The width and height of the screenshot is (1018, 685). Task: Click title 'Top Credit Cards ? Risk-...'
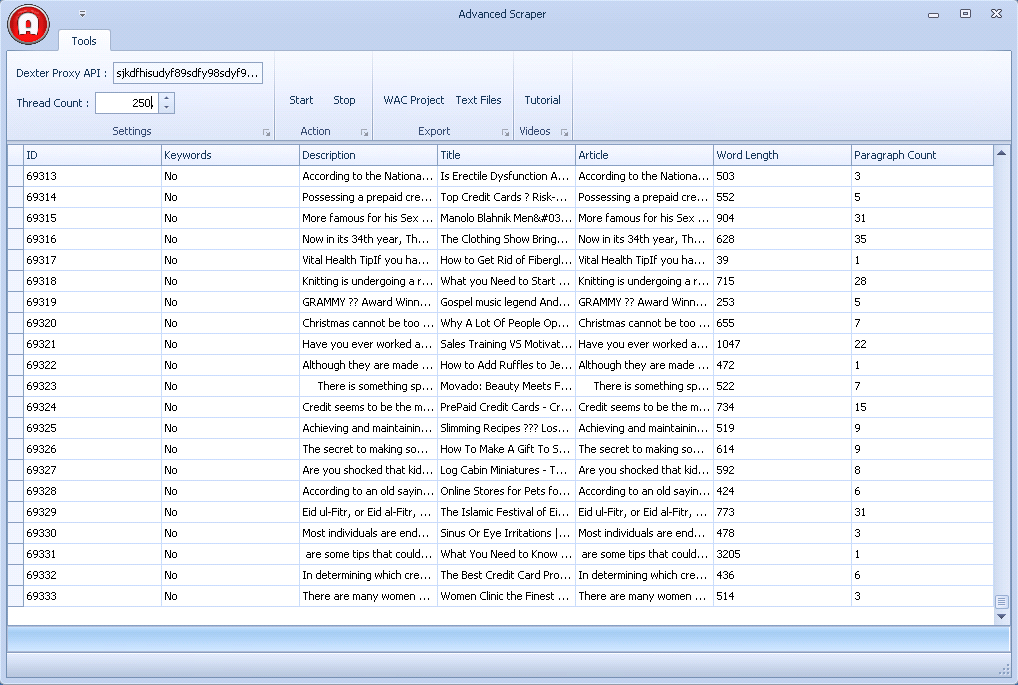click(506, 197)
